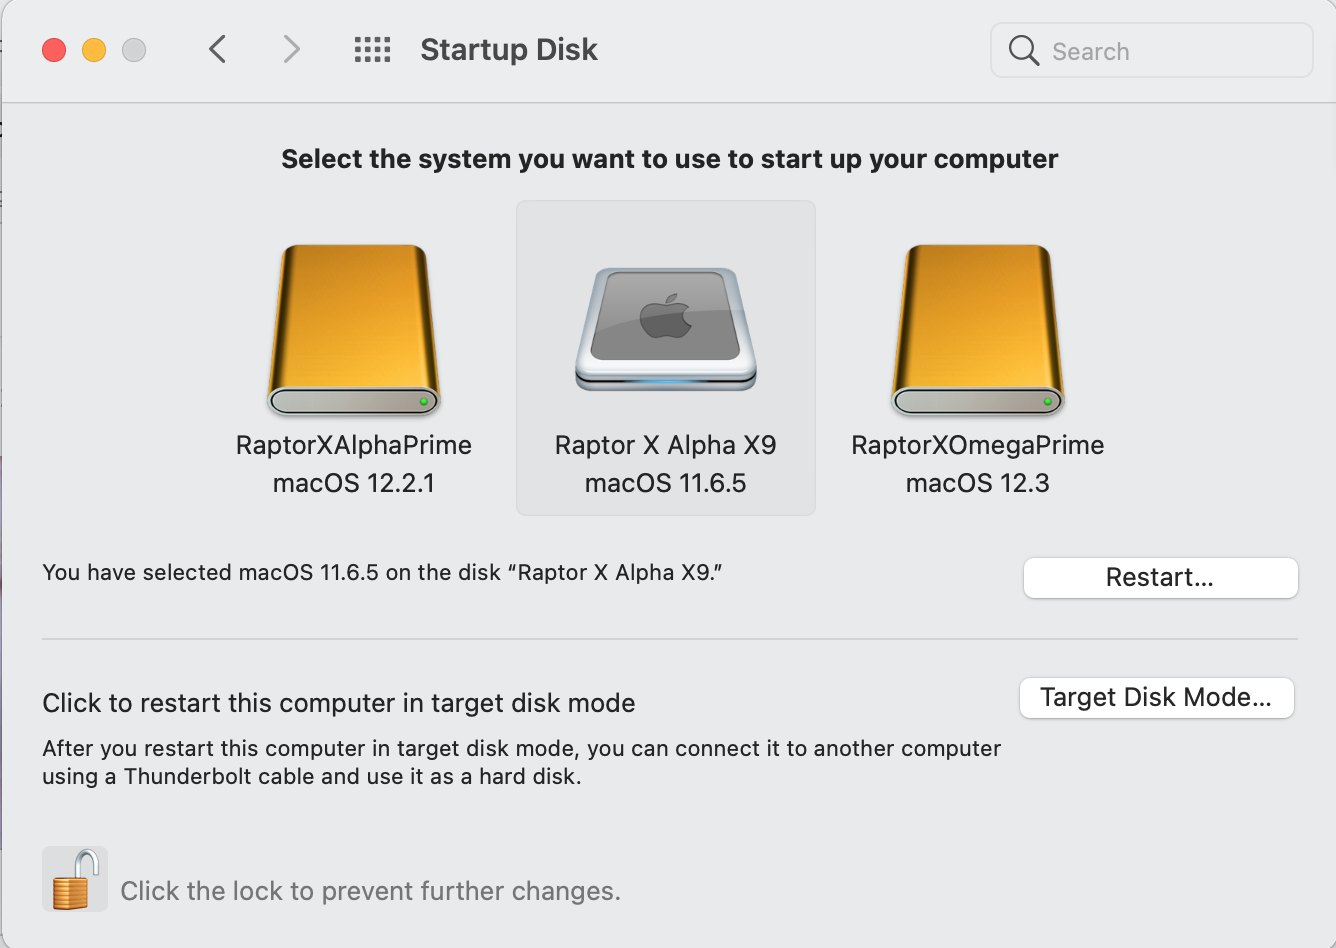Close the Startup Disk window
This screenshot has height=948, width=1336.
click(x=54, y=49)
